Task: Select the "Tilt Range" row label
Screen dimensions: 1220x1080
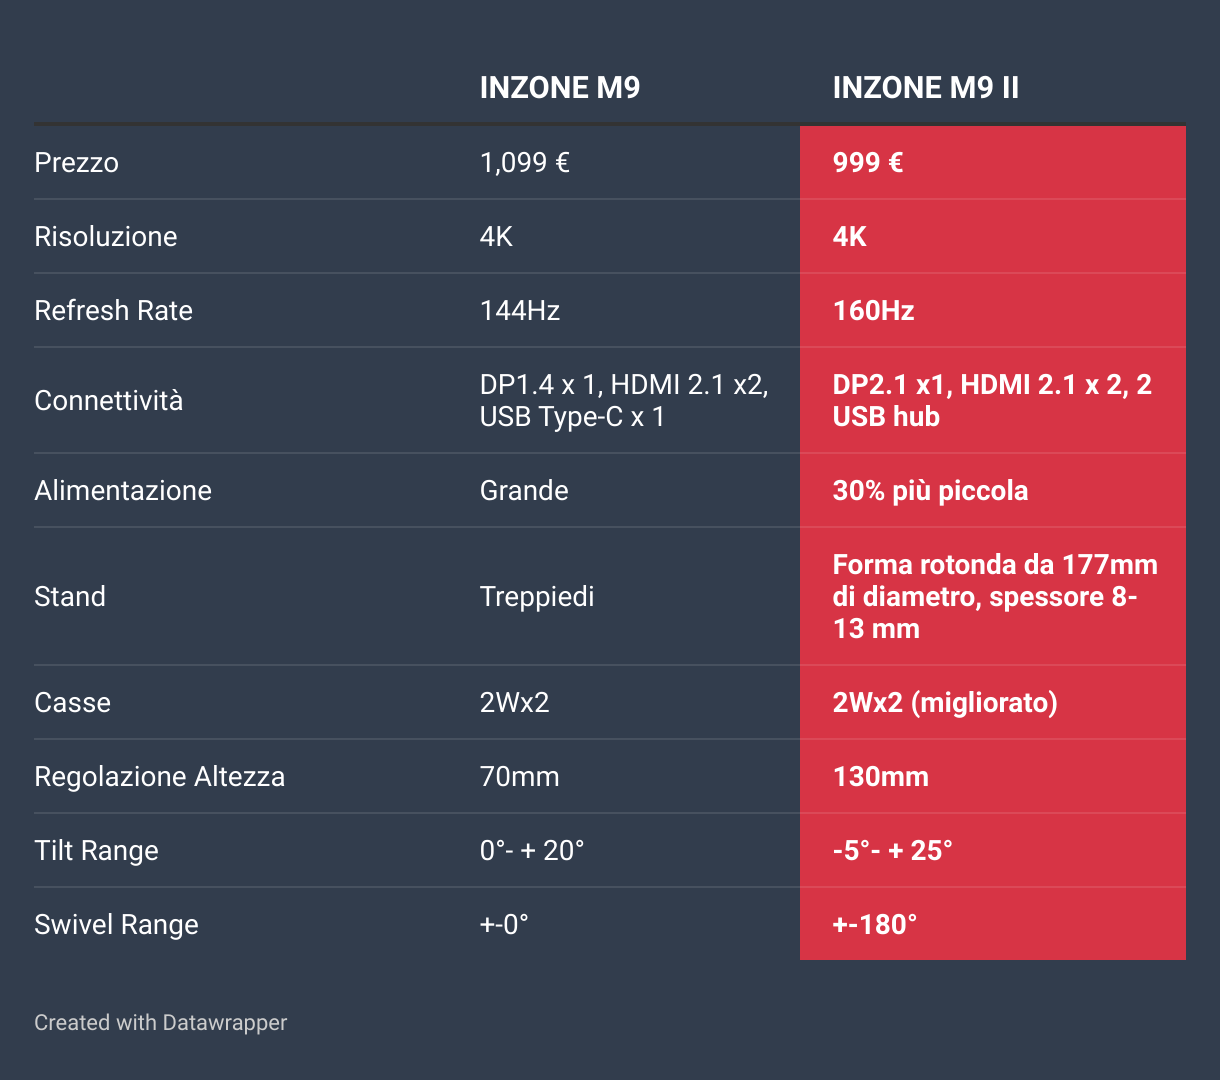Action: pos(96,850)
